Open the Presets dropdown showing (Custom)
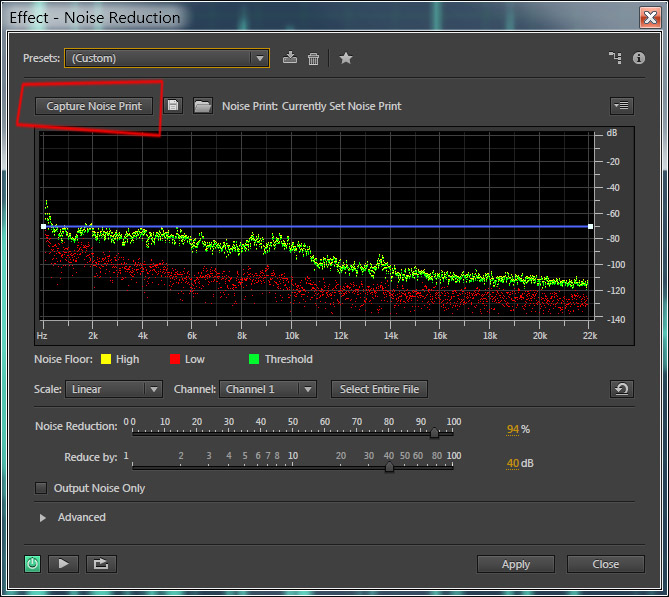The image size is (669, 597). 167,58
